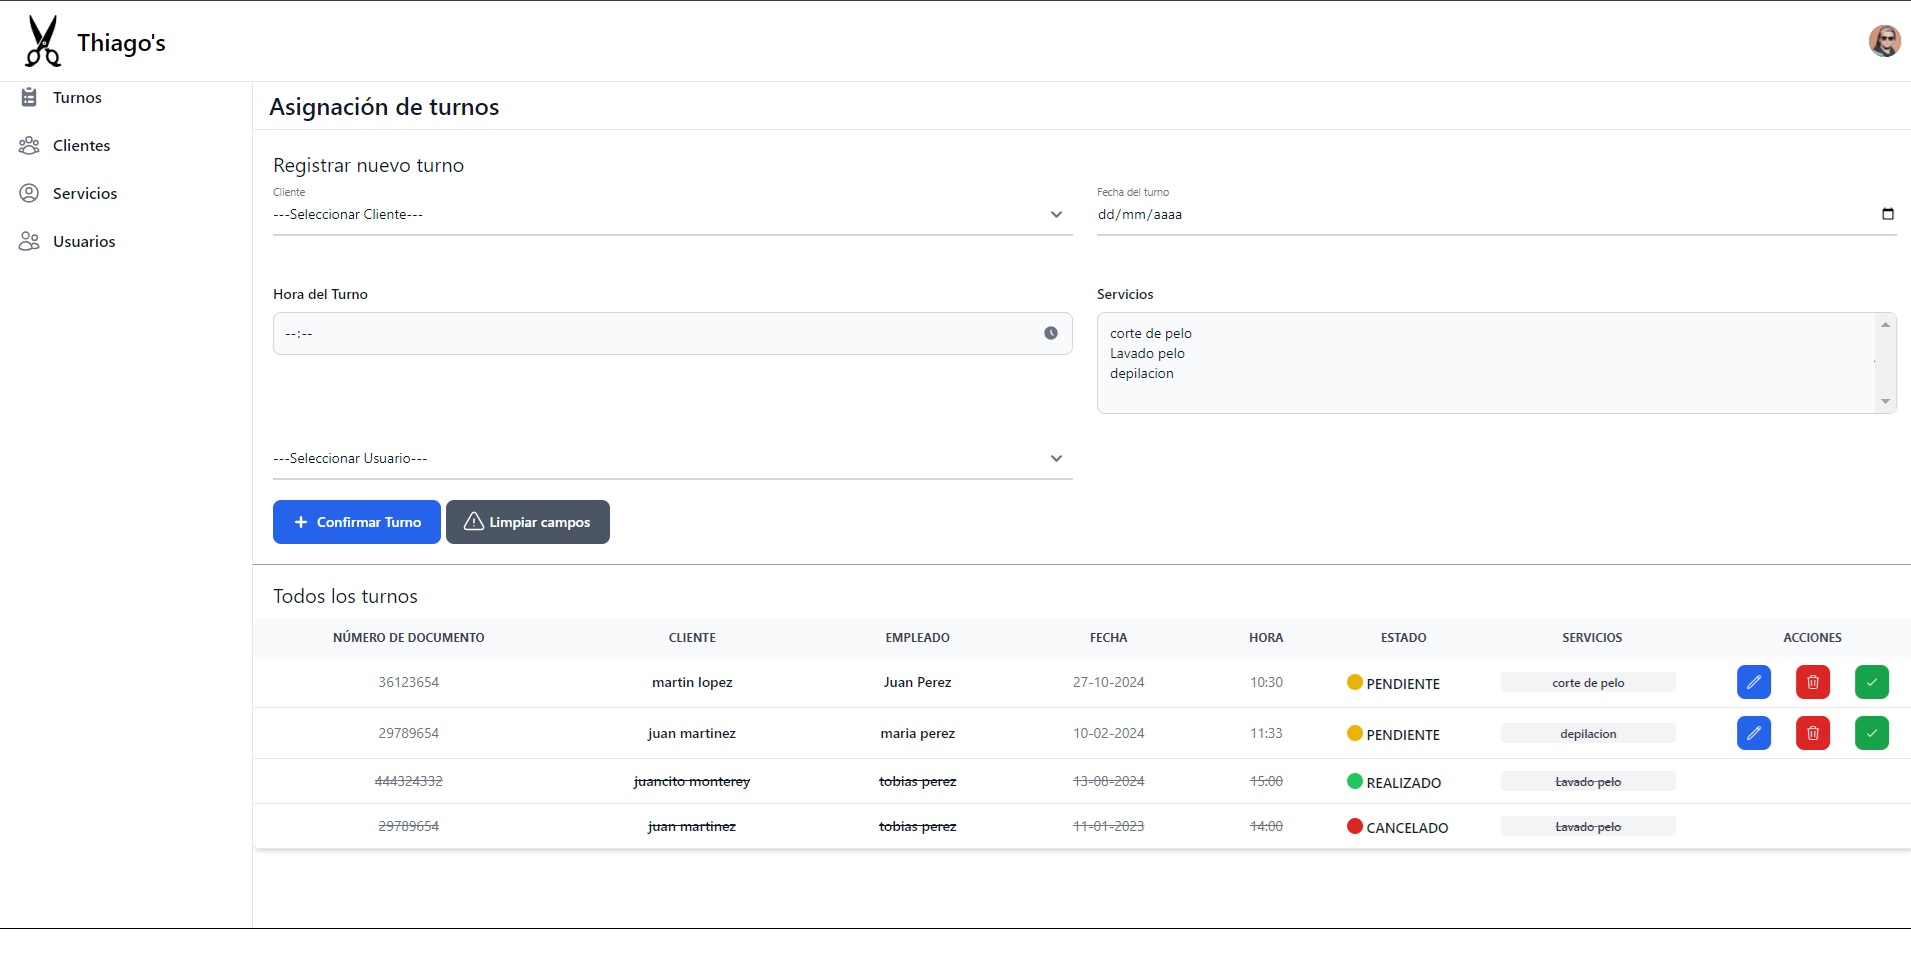Image resolution: width=1911 pixels, height=972 pixels.
Task: Open Usuarios from the sidebar
Action: click(84, 241)
